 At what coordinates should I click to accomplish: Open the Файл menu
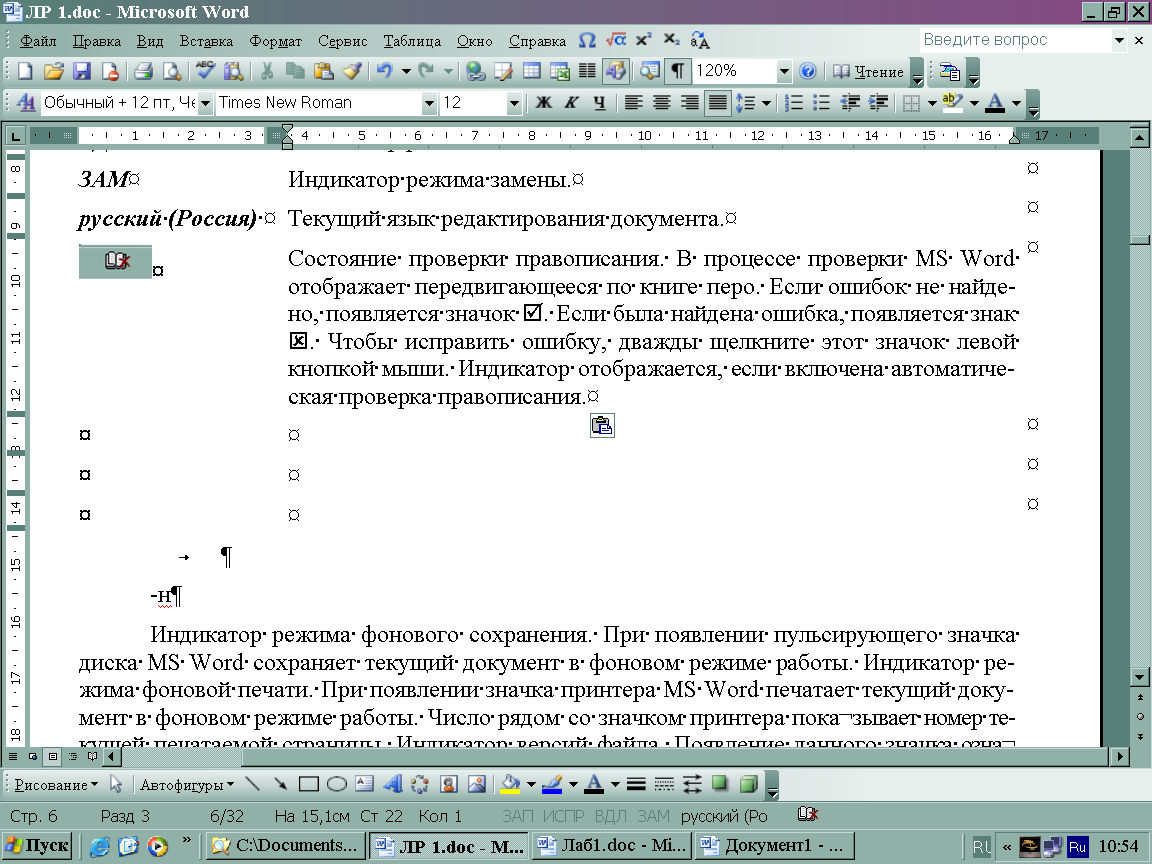pyautogui.click(x=37, y=41)
